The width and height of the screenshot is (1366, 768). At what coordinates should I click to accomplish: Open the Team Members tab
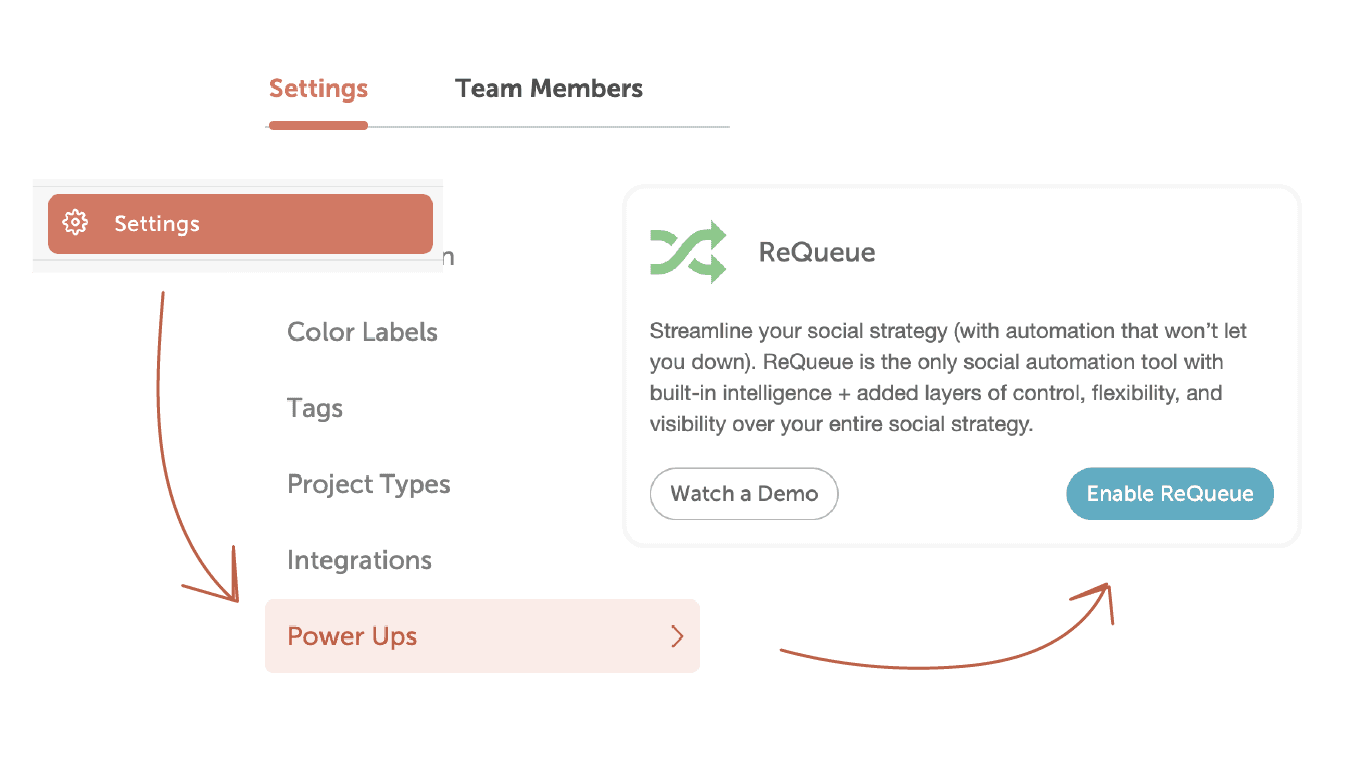click(548, 89)
